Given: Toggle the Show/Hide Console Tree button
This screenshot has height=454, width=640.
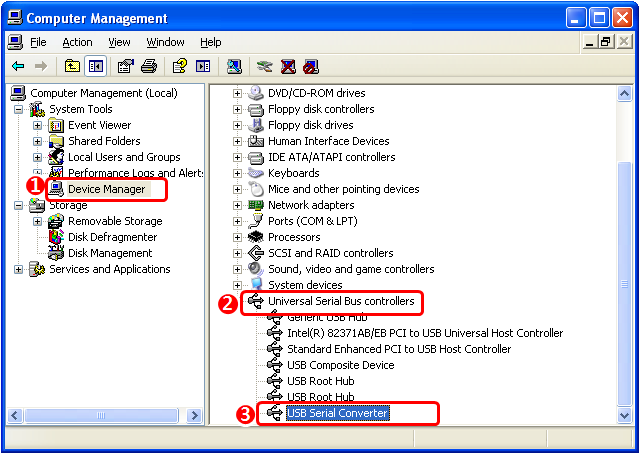Looking at the screenshot, I should (x=95, y=66).
